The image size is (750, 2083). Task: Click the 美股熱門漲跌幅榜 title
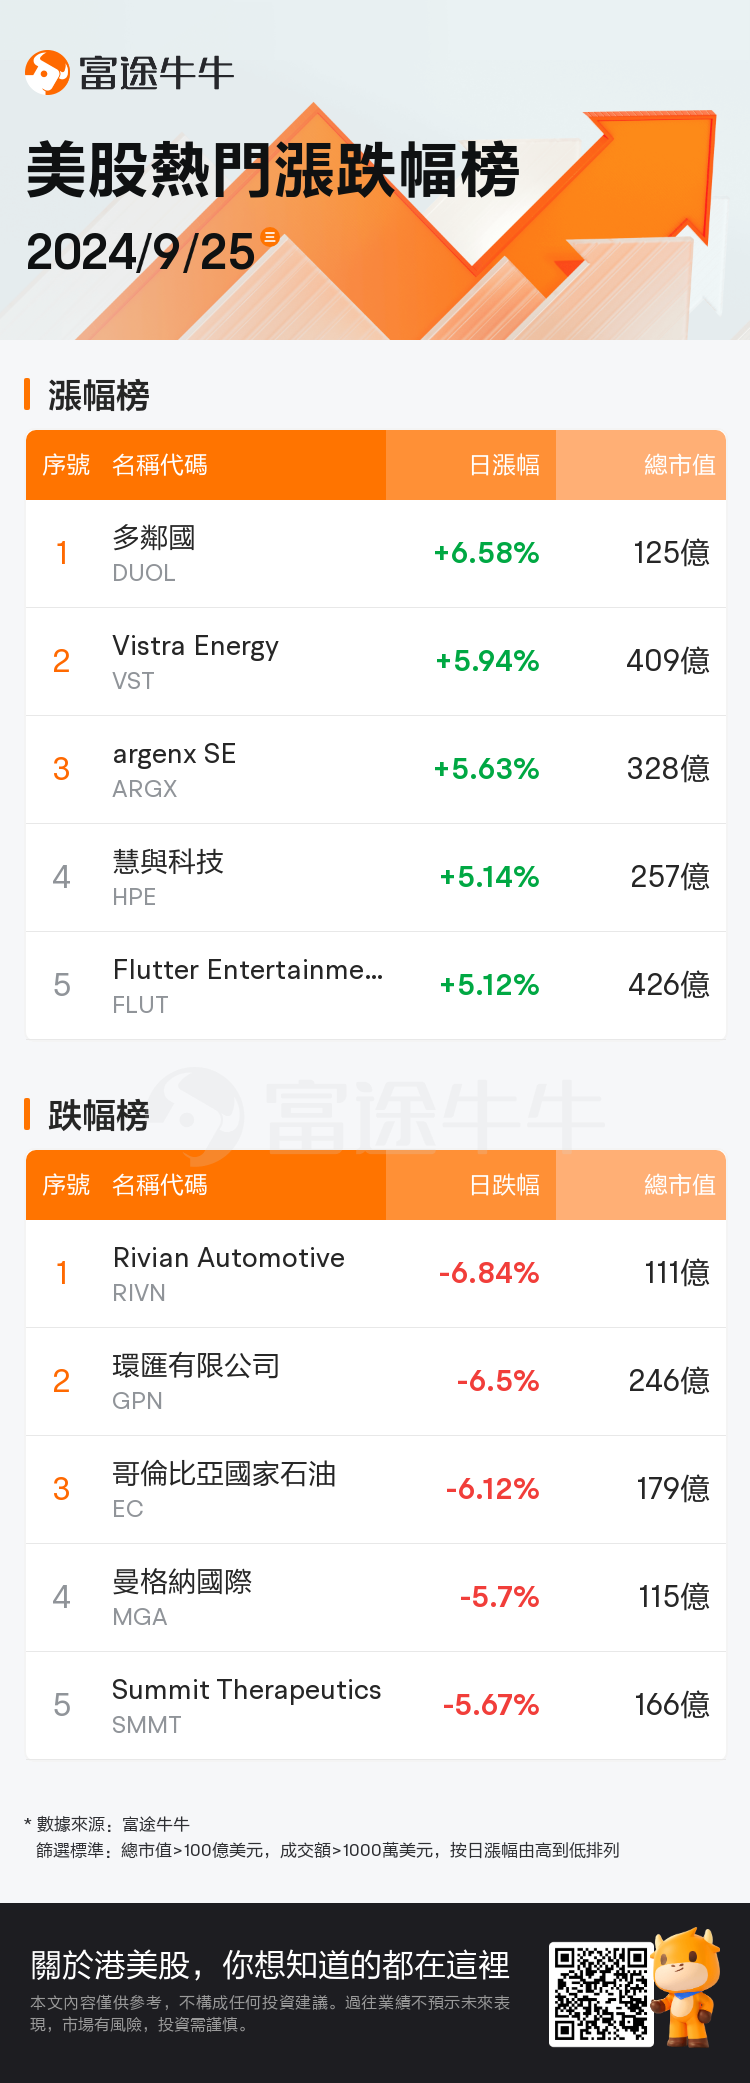[273, 170]
